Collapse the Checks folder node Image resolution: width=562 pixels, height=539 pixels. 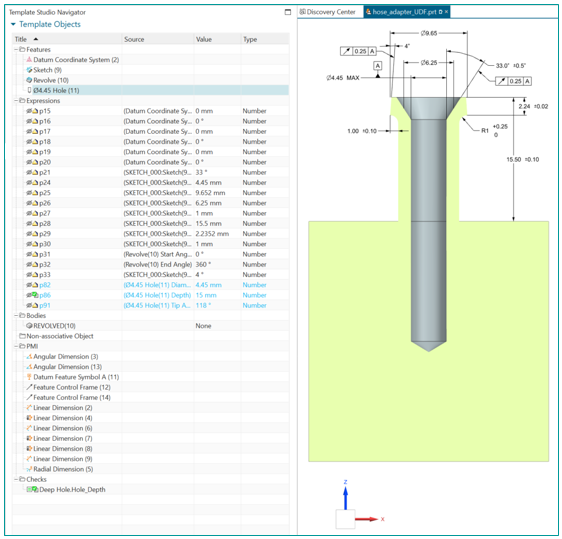click(x=16, y=480)
